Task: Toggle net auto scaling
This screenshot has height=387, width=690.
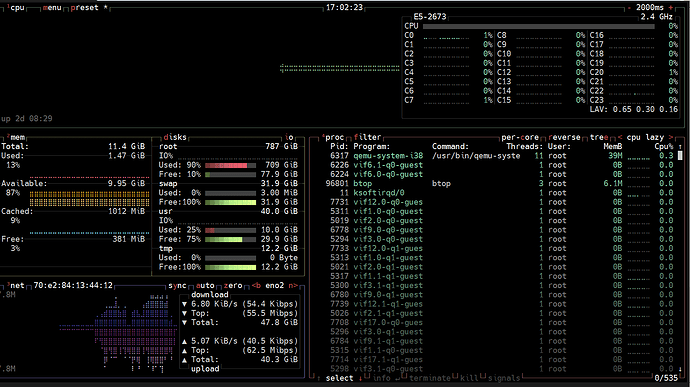Action: [205, 285]
